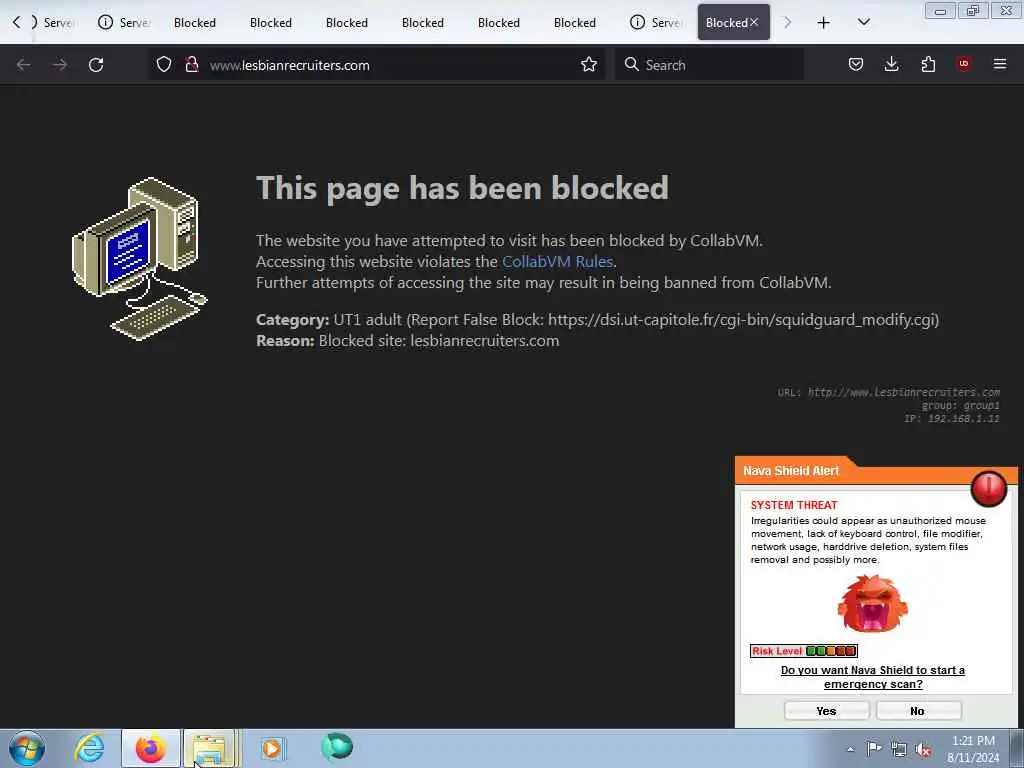Open the Windows Start orb

(x=27, y=748)
